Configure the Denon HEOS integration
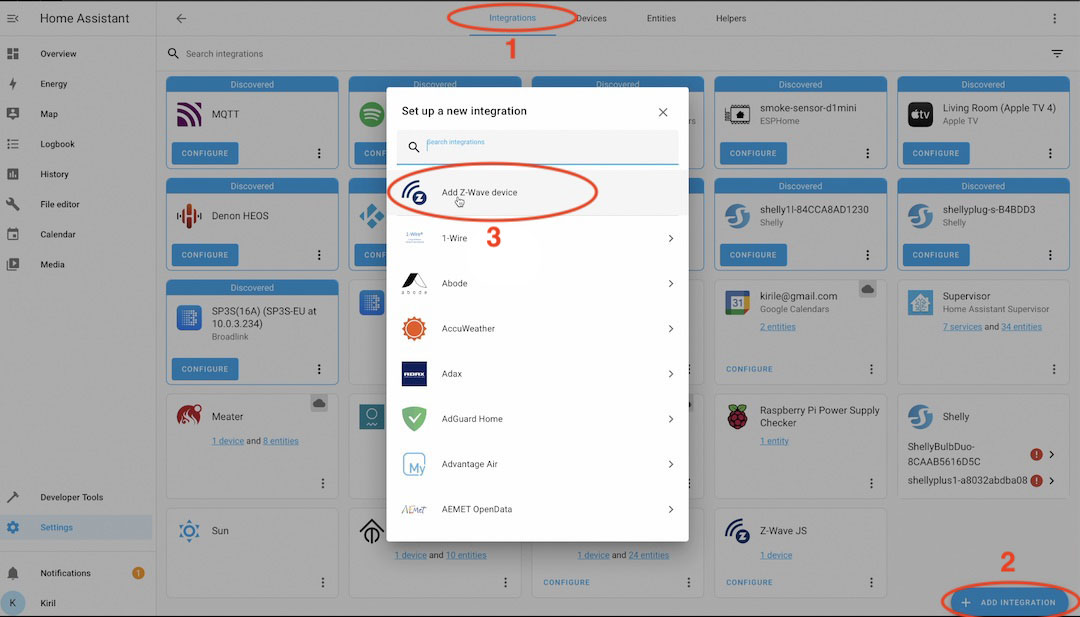The height and width of the screenshot is (617, 1080). click(x=205, y=255)
